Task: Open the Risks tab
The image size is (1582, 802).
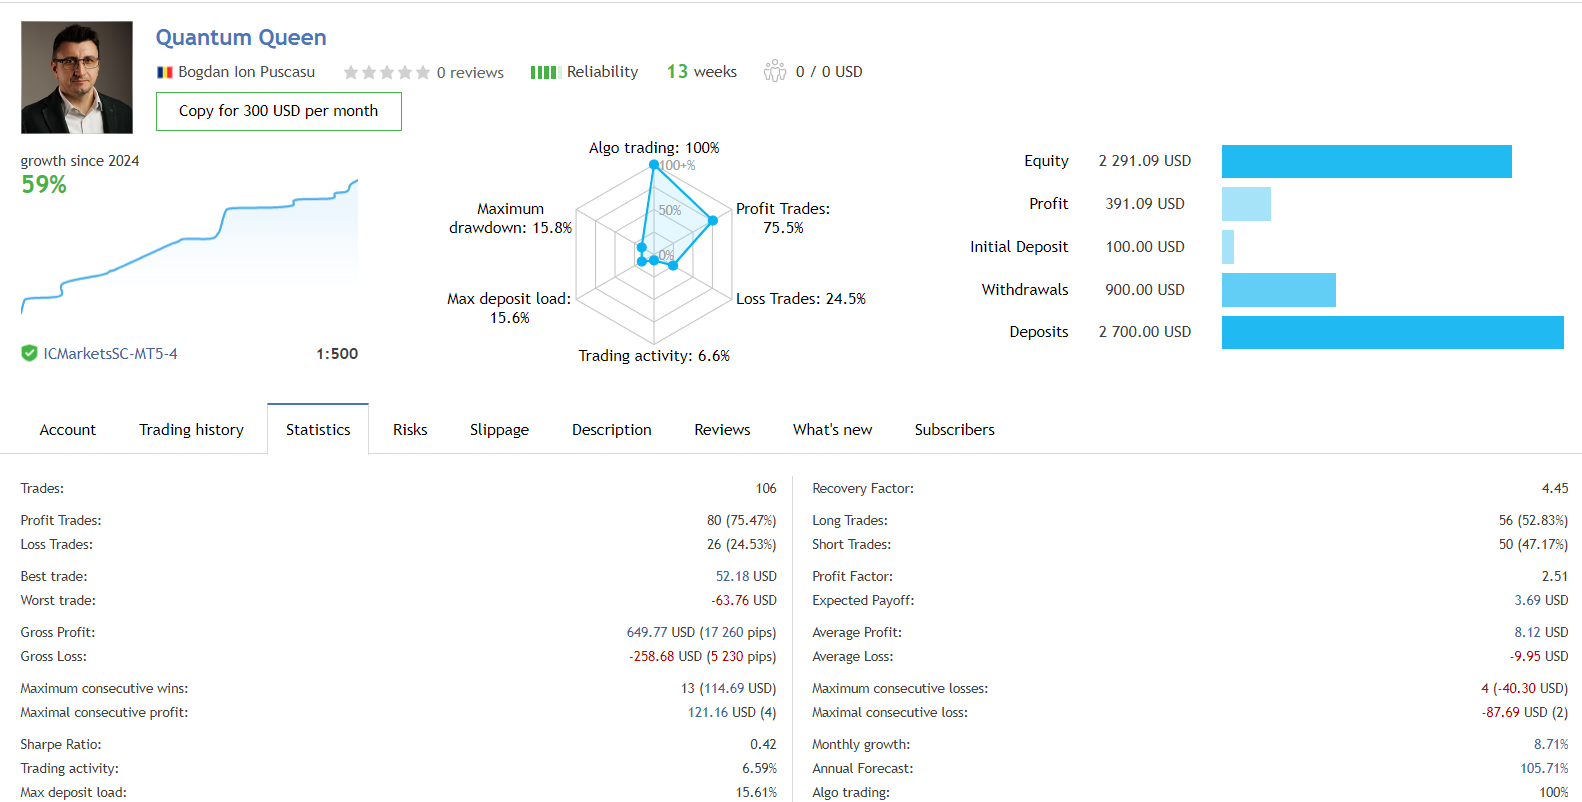Action: [x=410, y=430]
